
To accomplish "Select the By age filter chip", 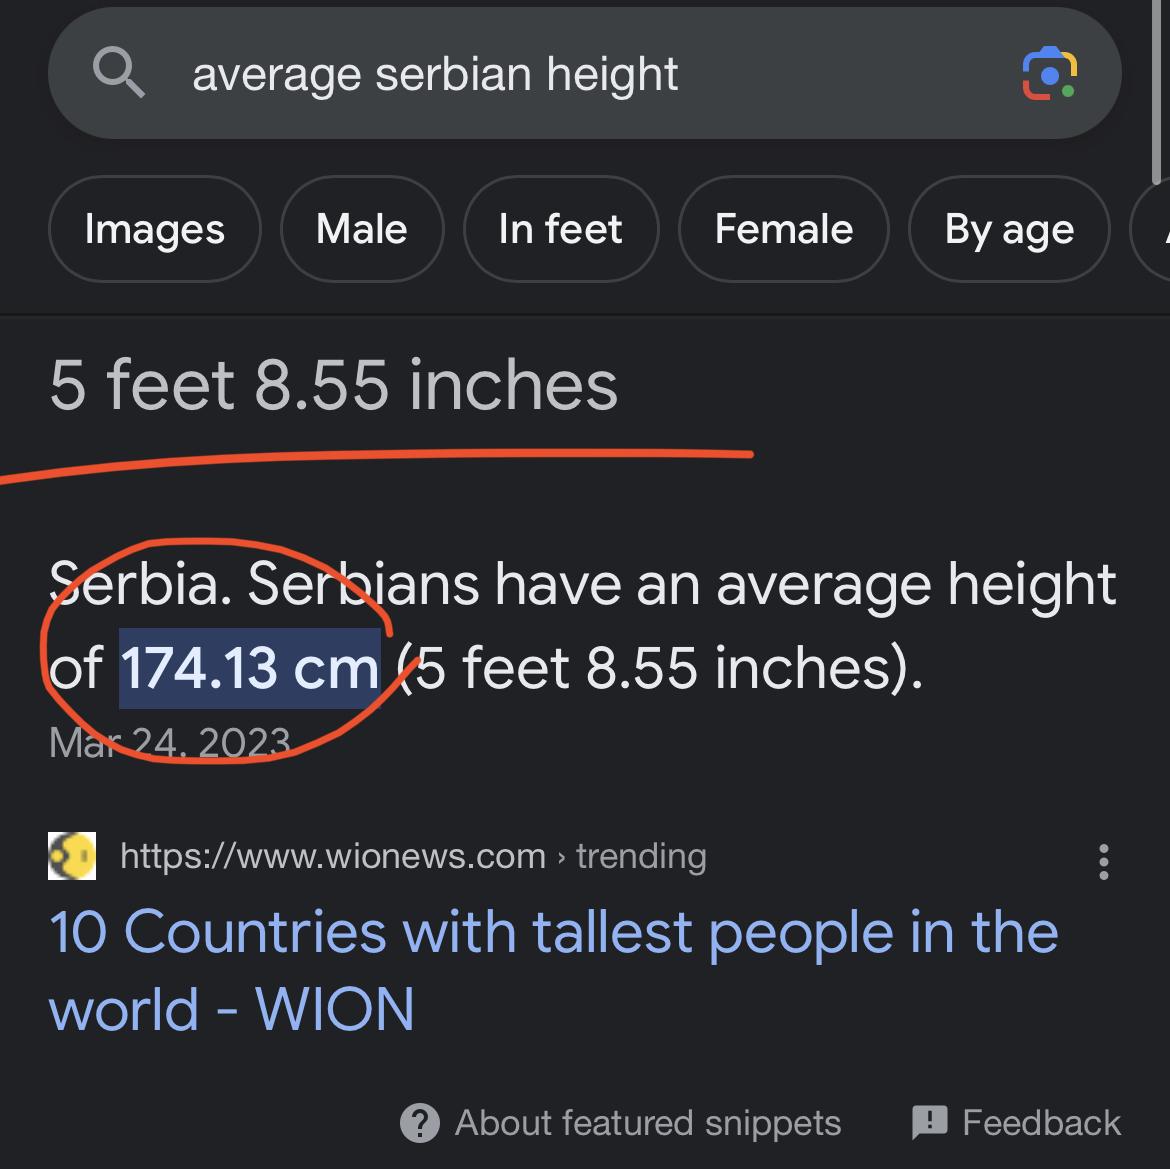I will tap(1009, 229).
